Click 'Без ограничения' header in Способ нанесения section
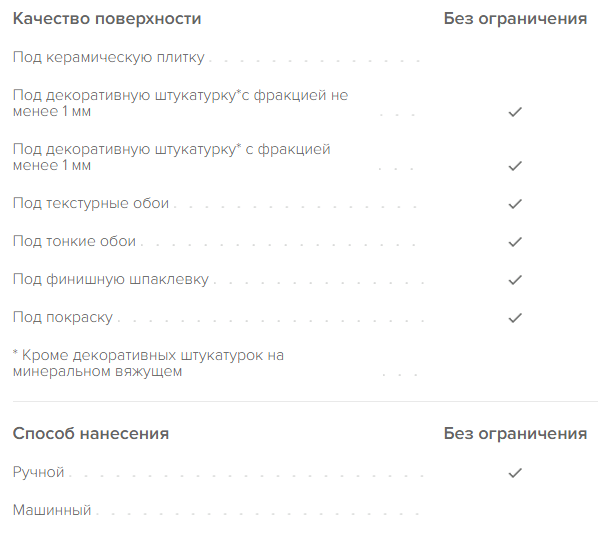 [x=515, y=434]
